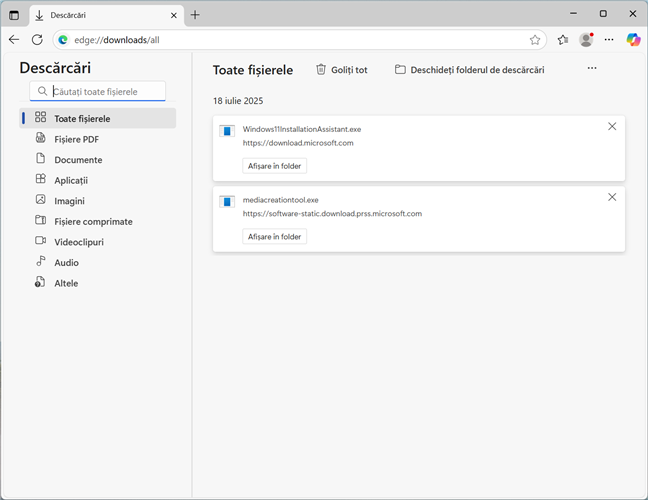The height and width of the screenshot is (500, 648).
Task: Open the tab actions menu icon
Action: [14, 15]
